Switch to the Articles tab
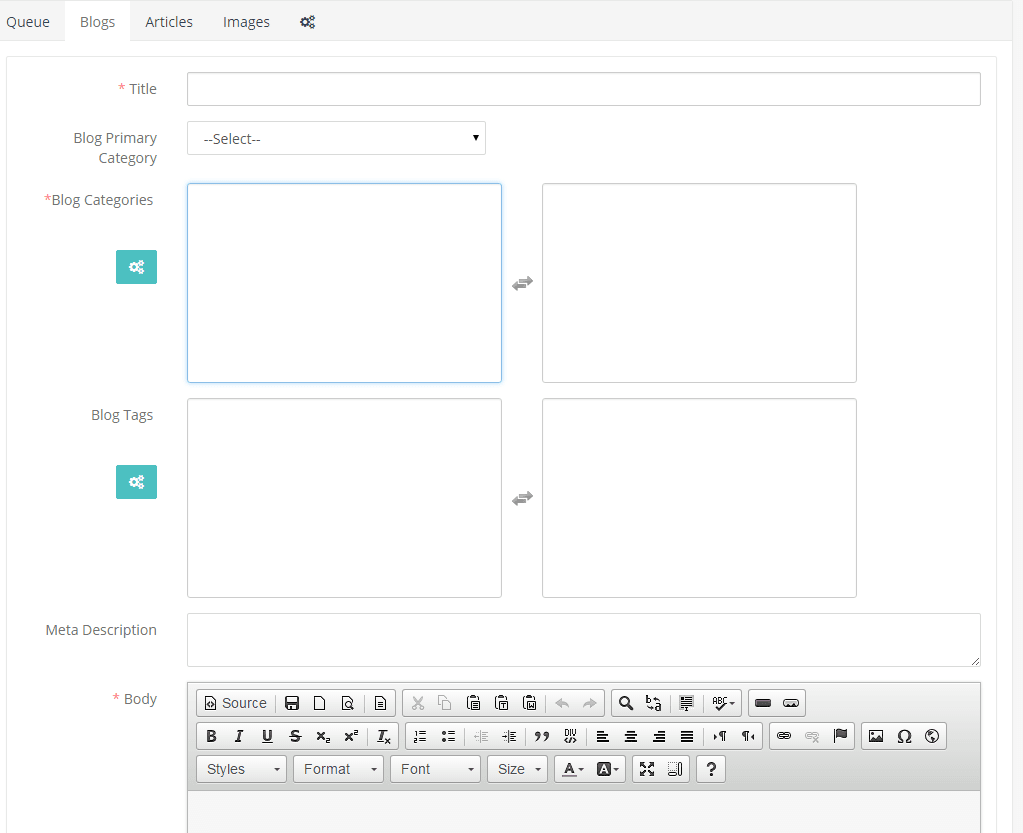The width and height of the screenshot is (1023, 833). coord(169,22)
